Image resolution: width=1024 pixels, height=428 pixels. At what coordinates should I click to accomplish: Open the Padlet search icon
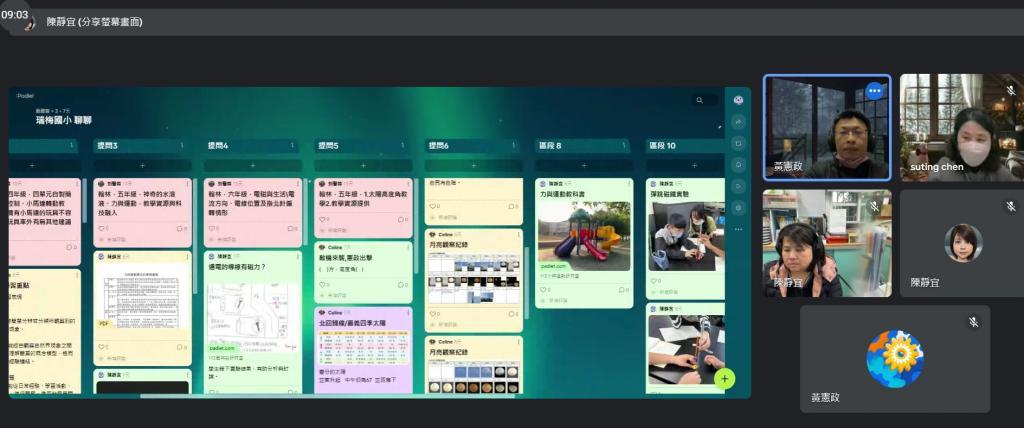pyautogui.click(x=701, y=100)
